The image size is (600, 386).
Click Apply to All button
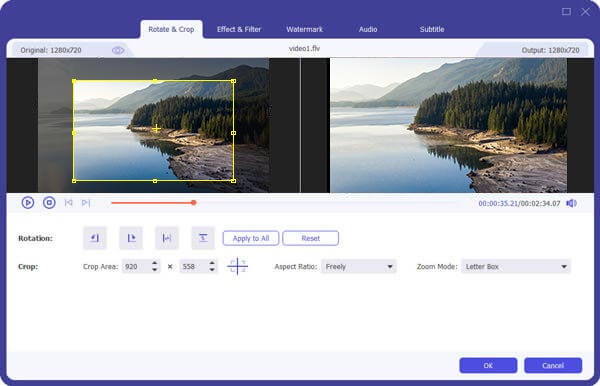[x=251, y=238]
